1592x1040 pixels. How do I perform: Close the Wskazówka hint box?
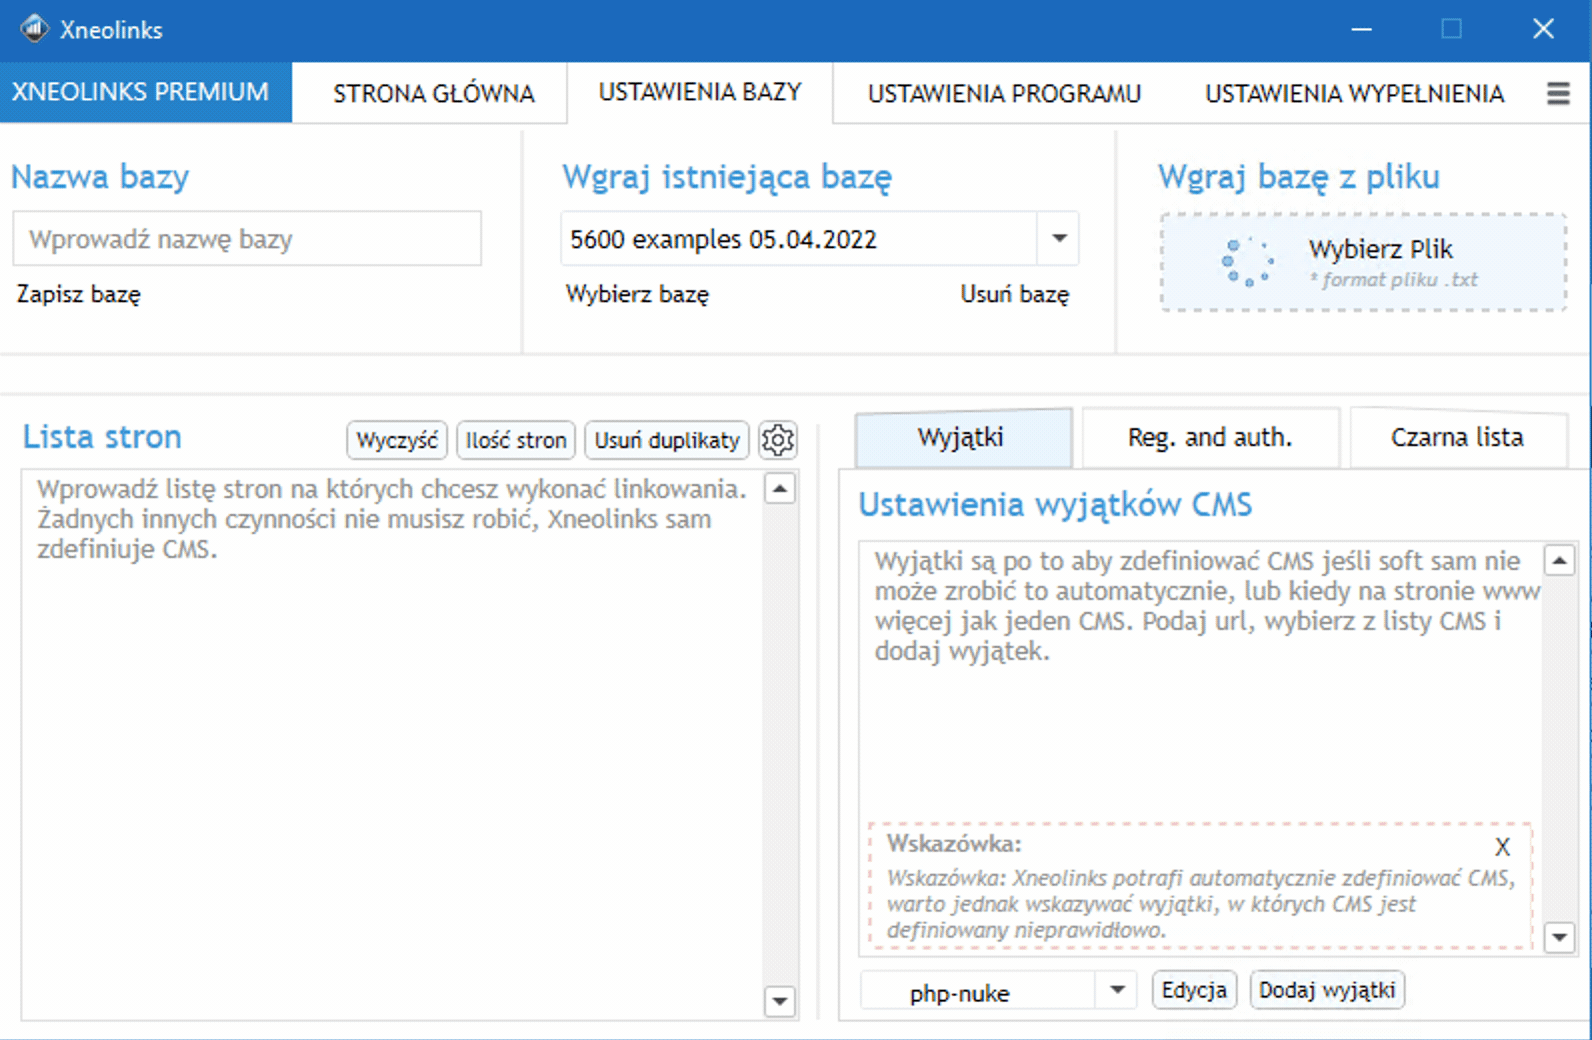pyautogui.click(x=1502, y=847)
